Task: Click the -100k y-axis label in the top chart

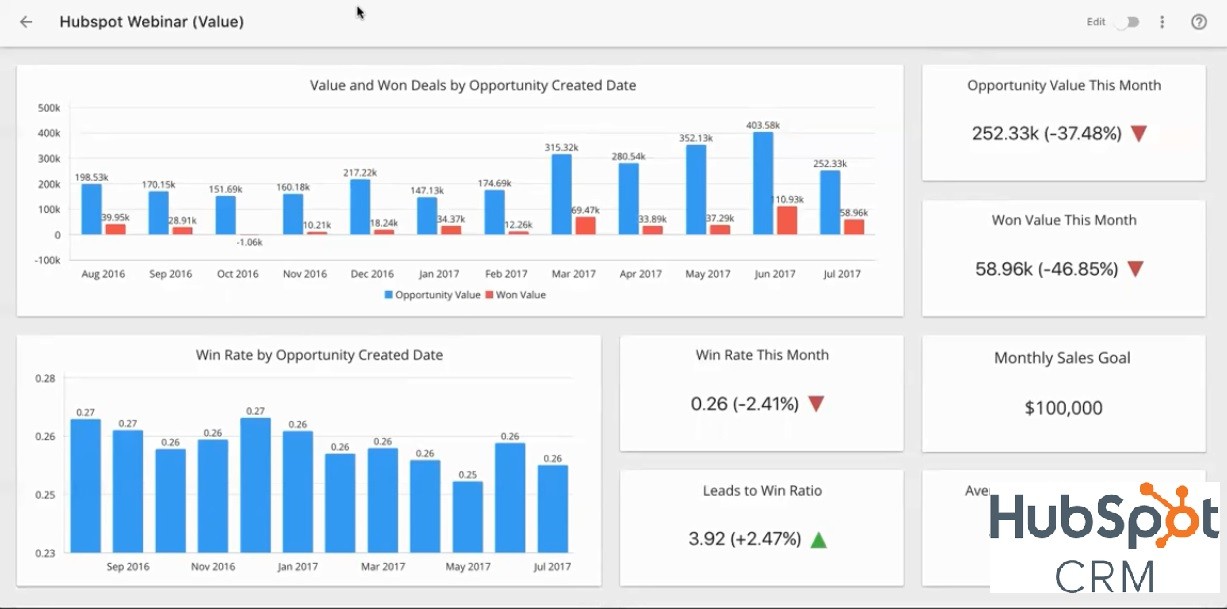Action: pyautogui.click(x=47, y=260)
